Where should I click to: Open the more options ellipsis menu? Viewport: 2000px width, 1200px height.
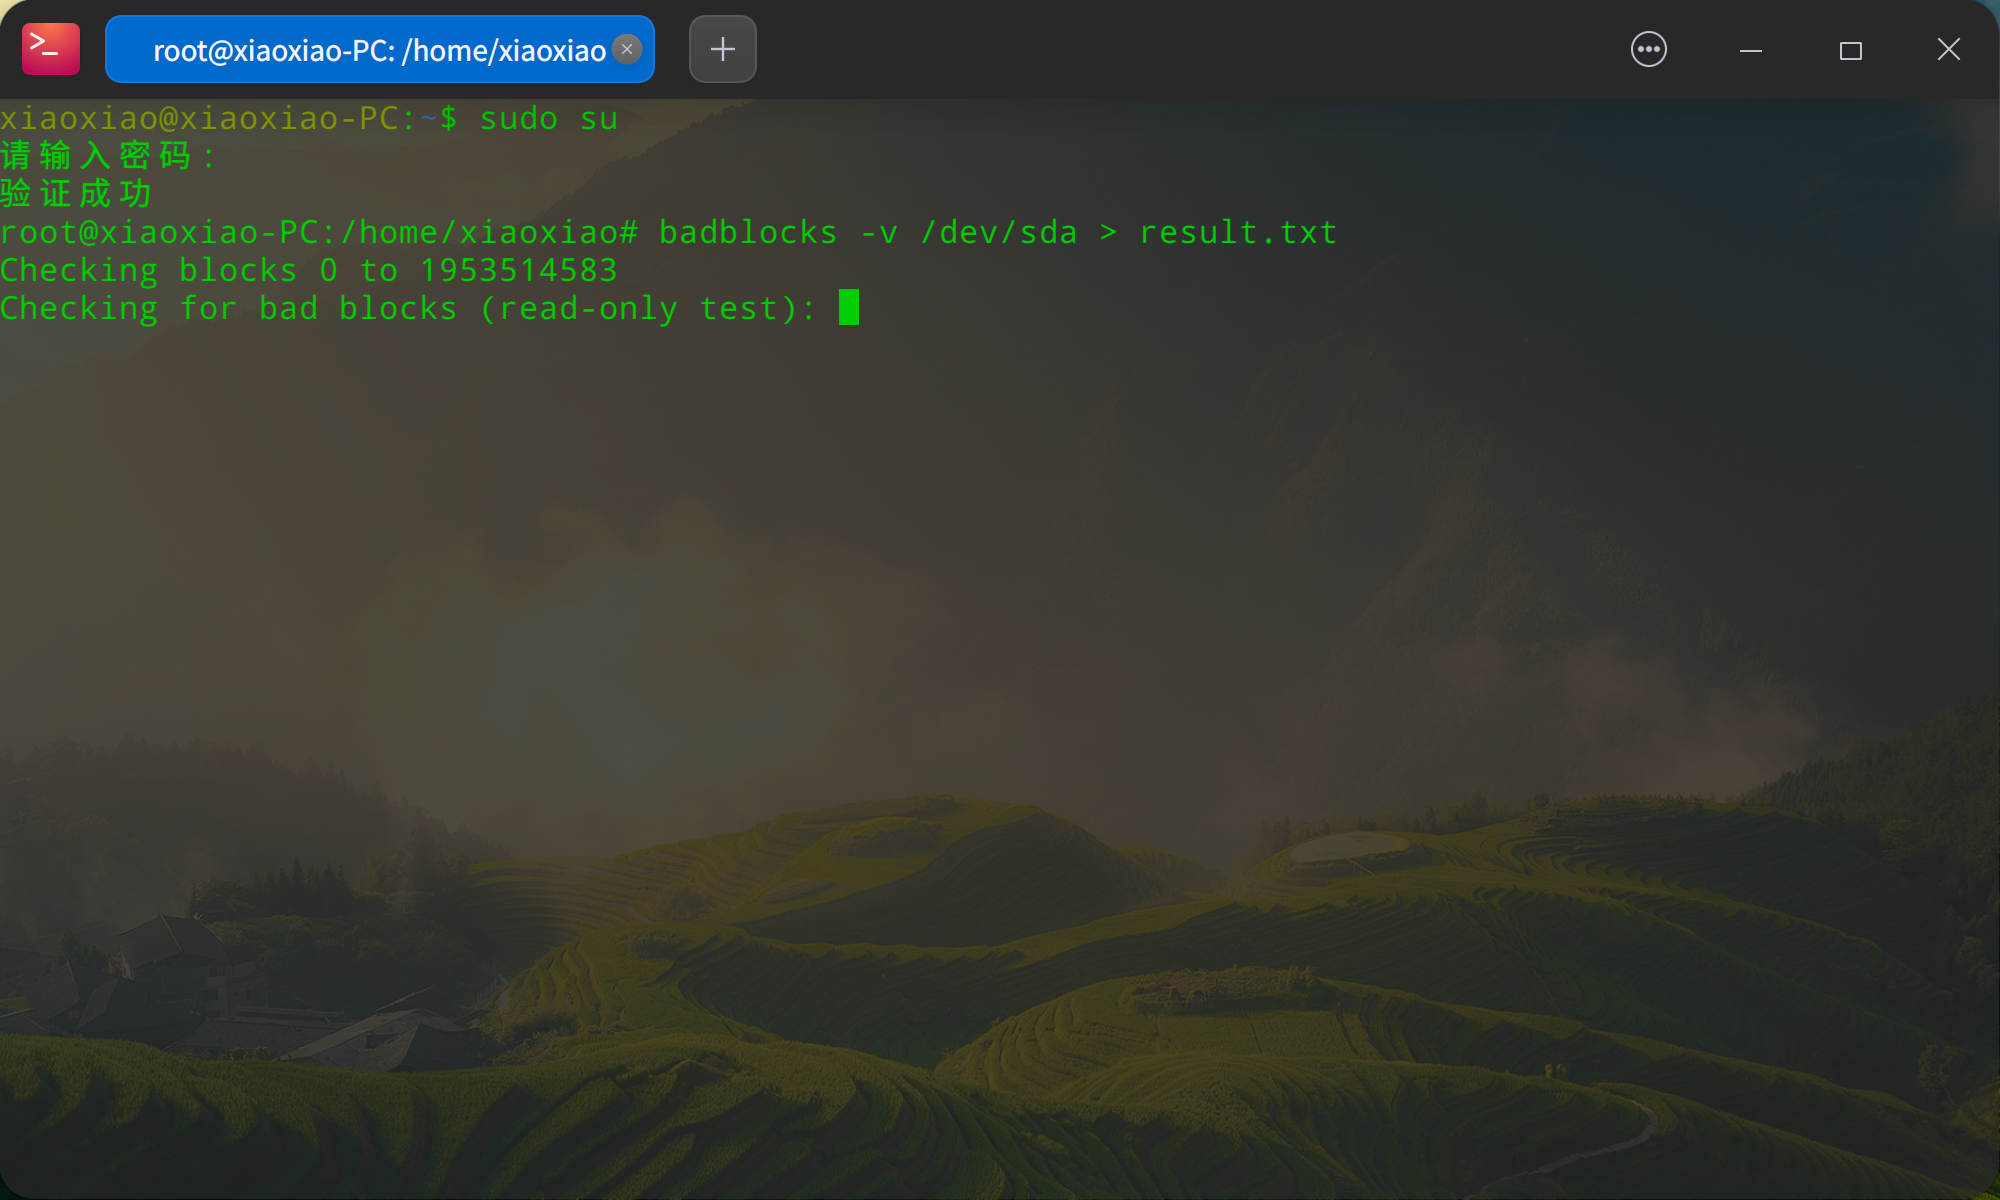(1648, 49)
